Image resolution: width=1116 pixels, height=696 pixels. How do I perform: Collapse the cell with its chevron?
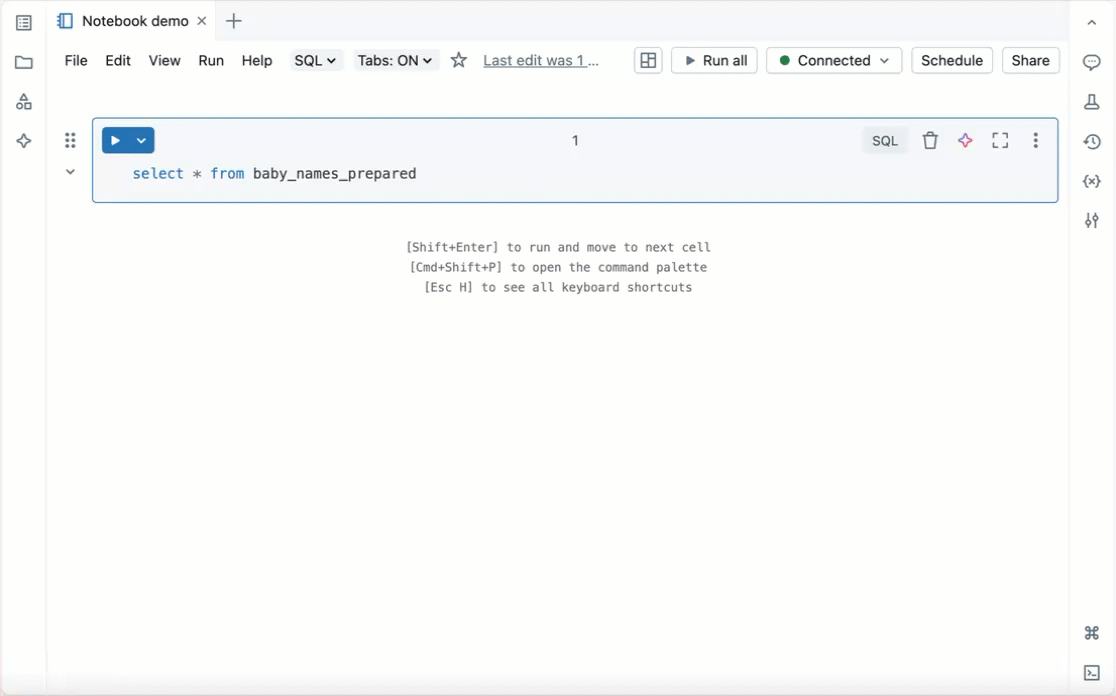(70, 171)
